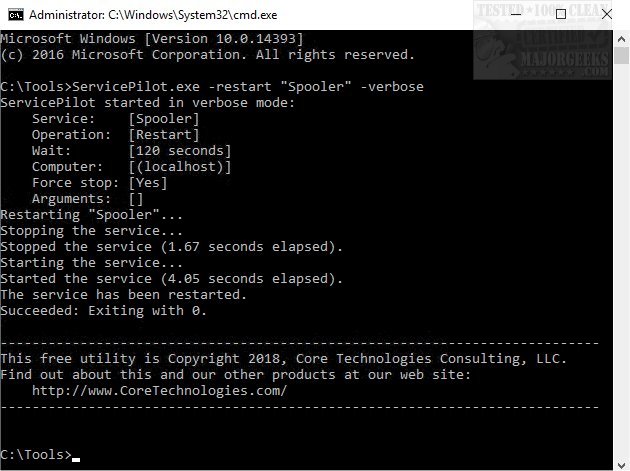Click the ServicePilot.exe -restart command line
The image size is (630, 471).
coord(212,87)
